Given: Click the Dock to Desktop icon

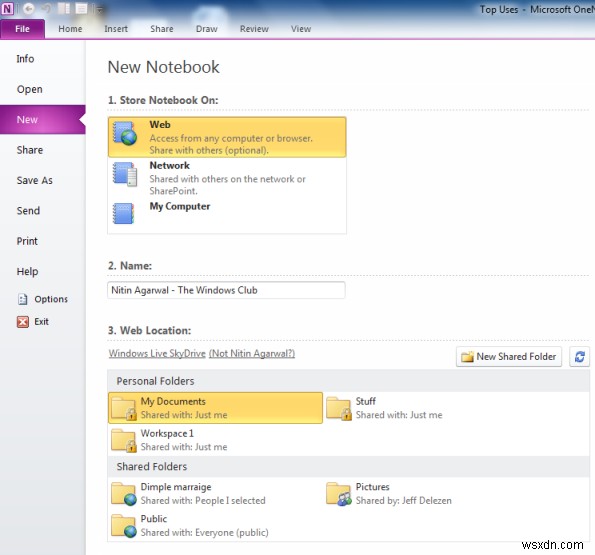Looking at the screenshot, I should coord(65,8).
